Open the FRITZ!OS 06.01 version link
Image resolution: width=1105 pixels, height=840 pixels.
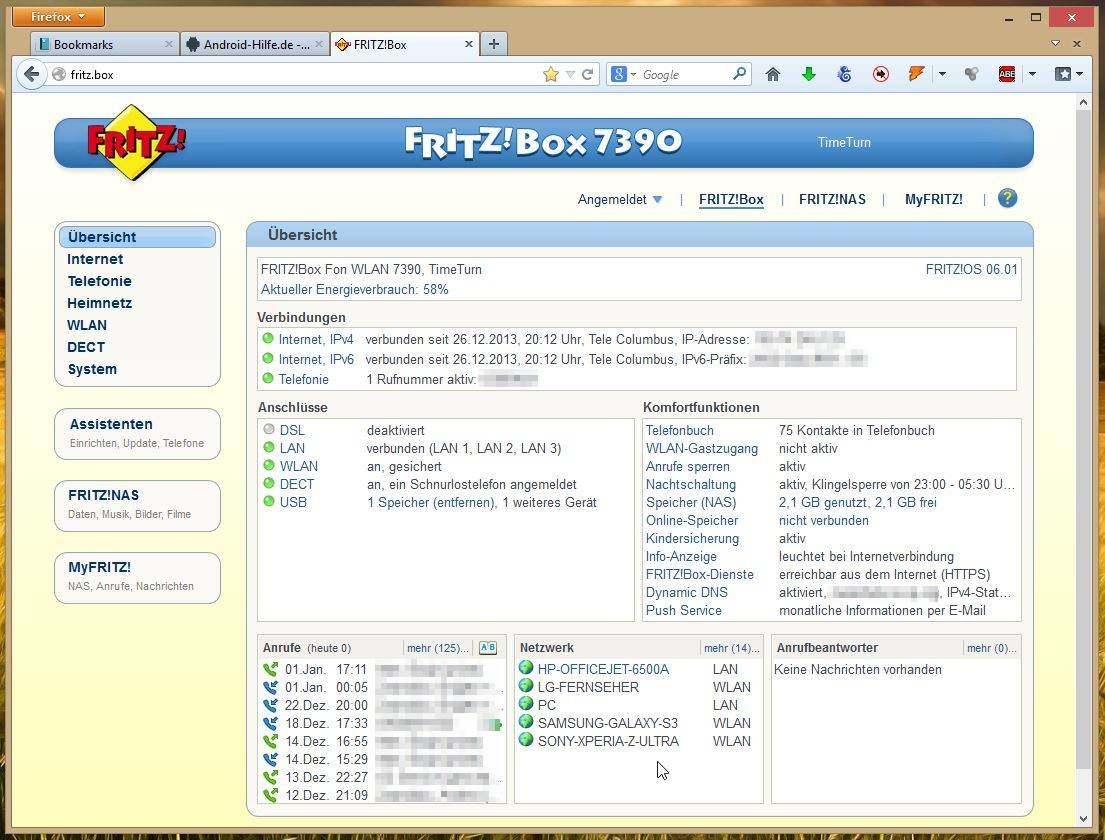[972, 269]
